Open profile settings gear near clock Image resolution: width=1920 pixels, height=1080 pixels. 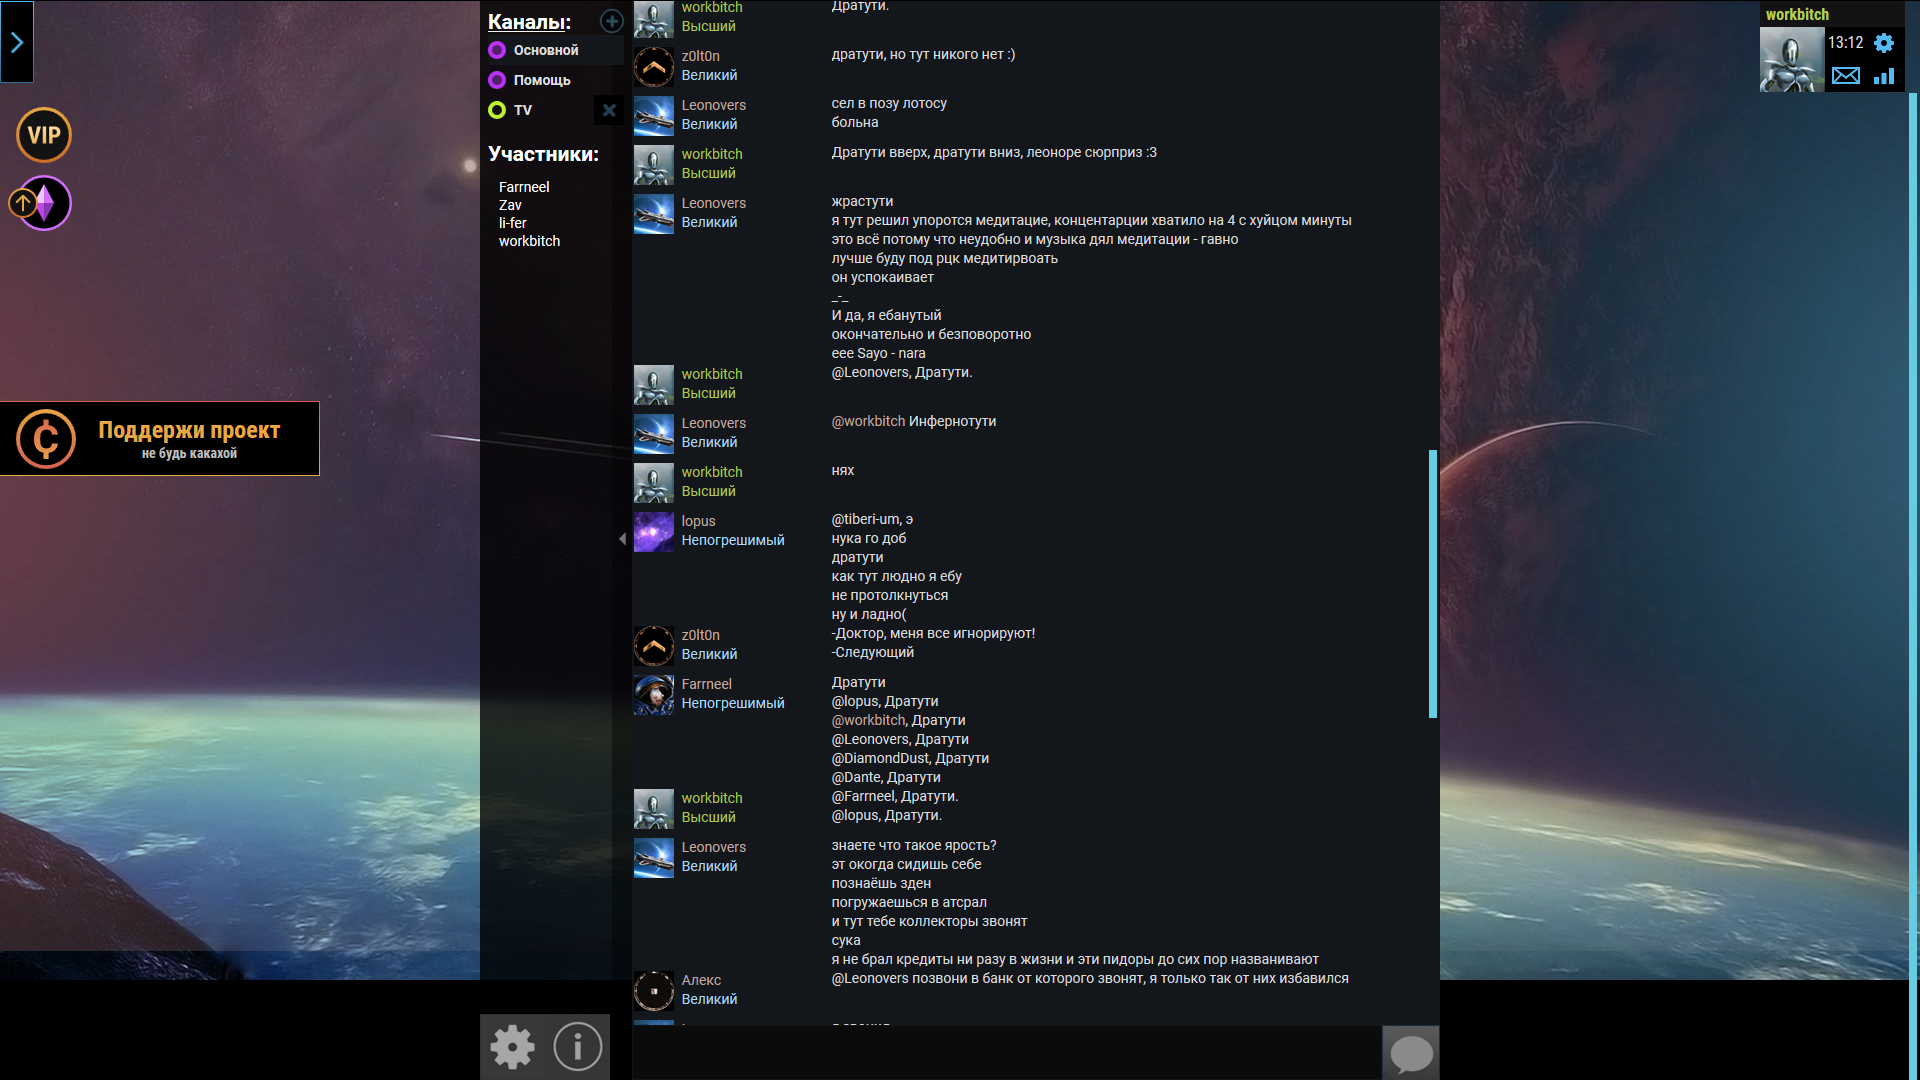[1884, 43]
